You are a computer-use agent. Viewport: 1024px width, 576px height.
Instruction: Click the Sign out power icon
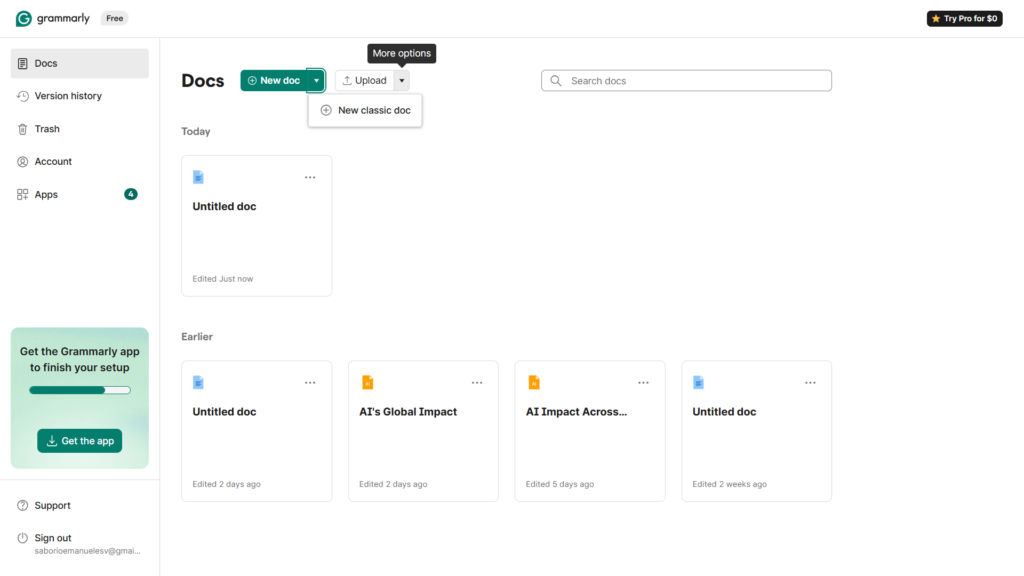coord(23,538)
